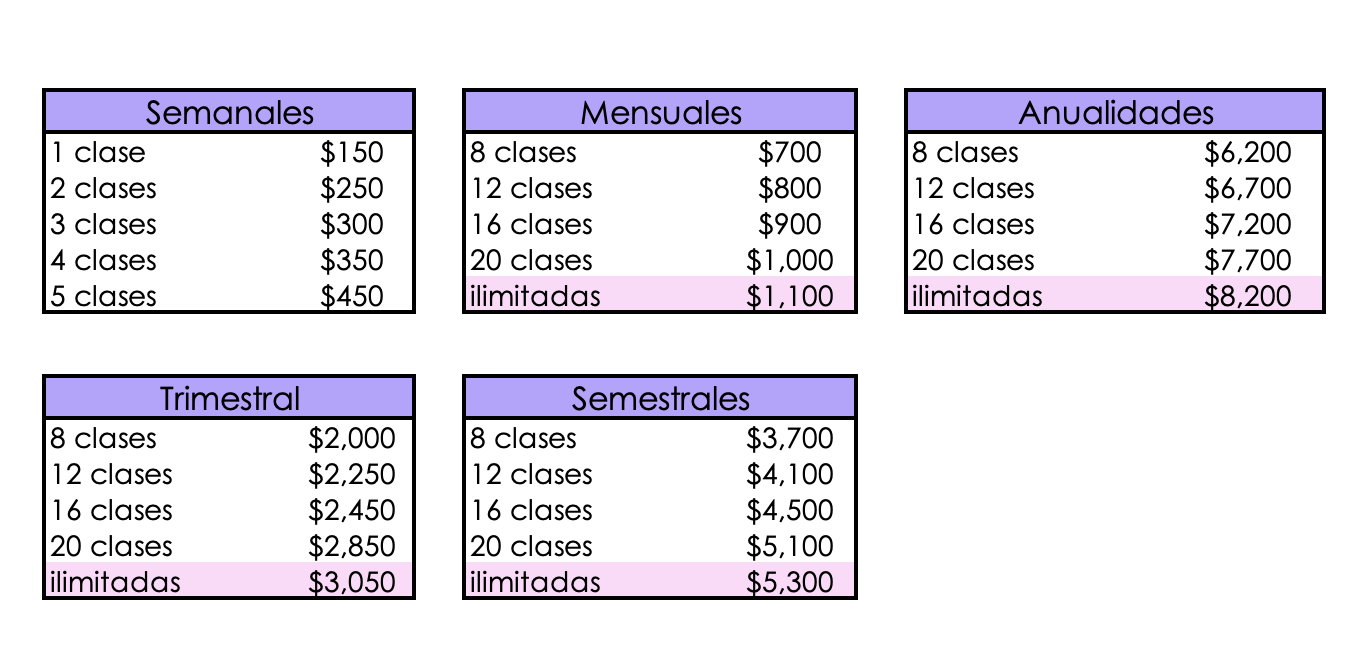The width and height of the screenshot is (1366, 662).
Task: Select the Mensuales header cell
Action: tap(660, 112)
